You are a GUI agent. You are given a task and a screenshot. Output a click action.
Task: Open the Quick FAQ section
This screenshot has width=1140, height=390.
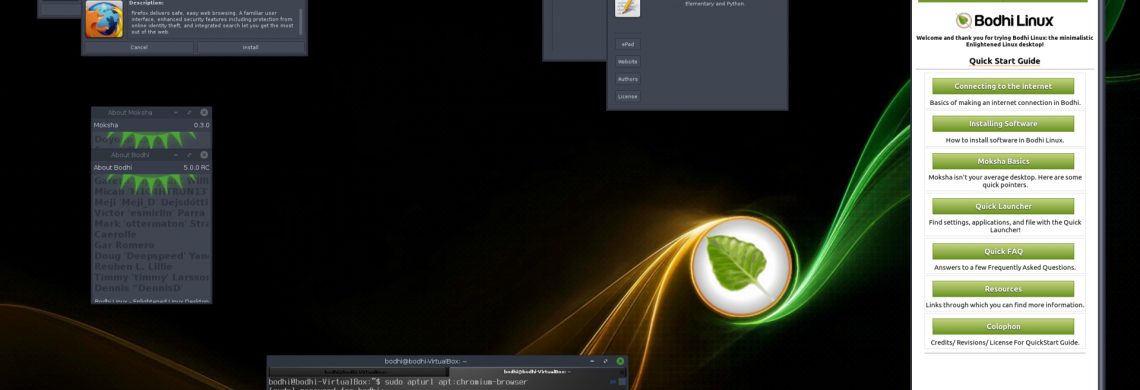[x=1003, y=251]
